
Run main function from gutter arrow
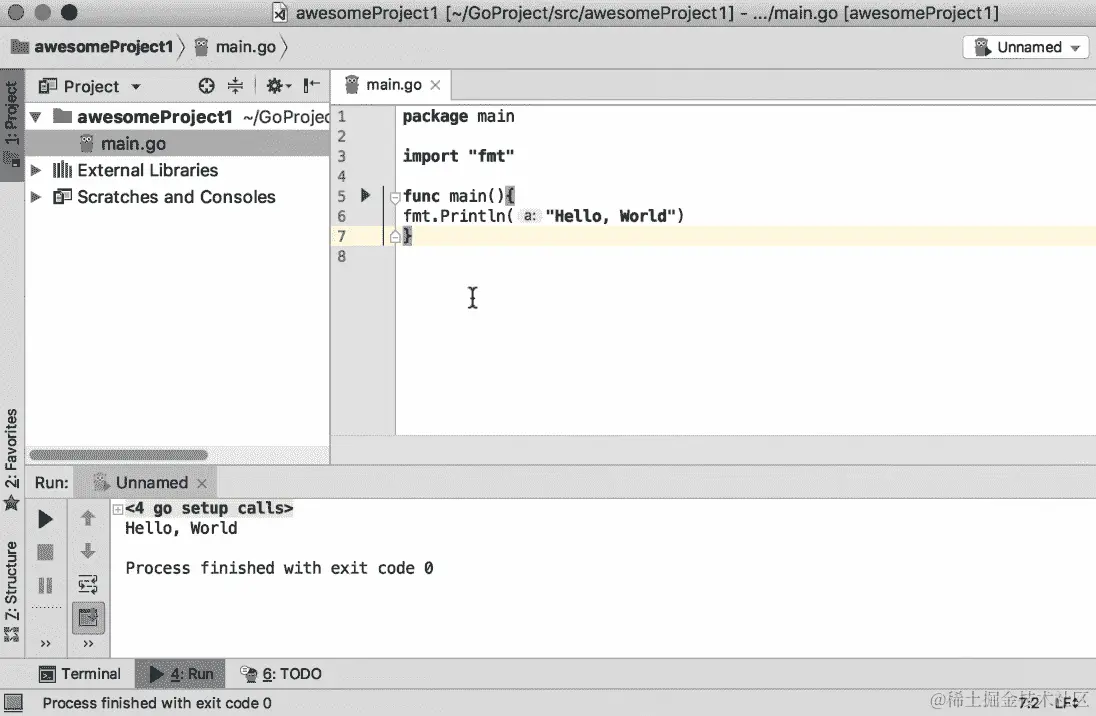click(x=365, y=195)
